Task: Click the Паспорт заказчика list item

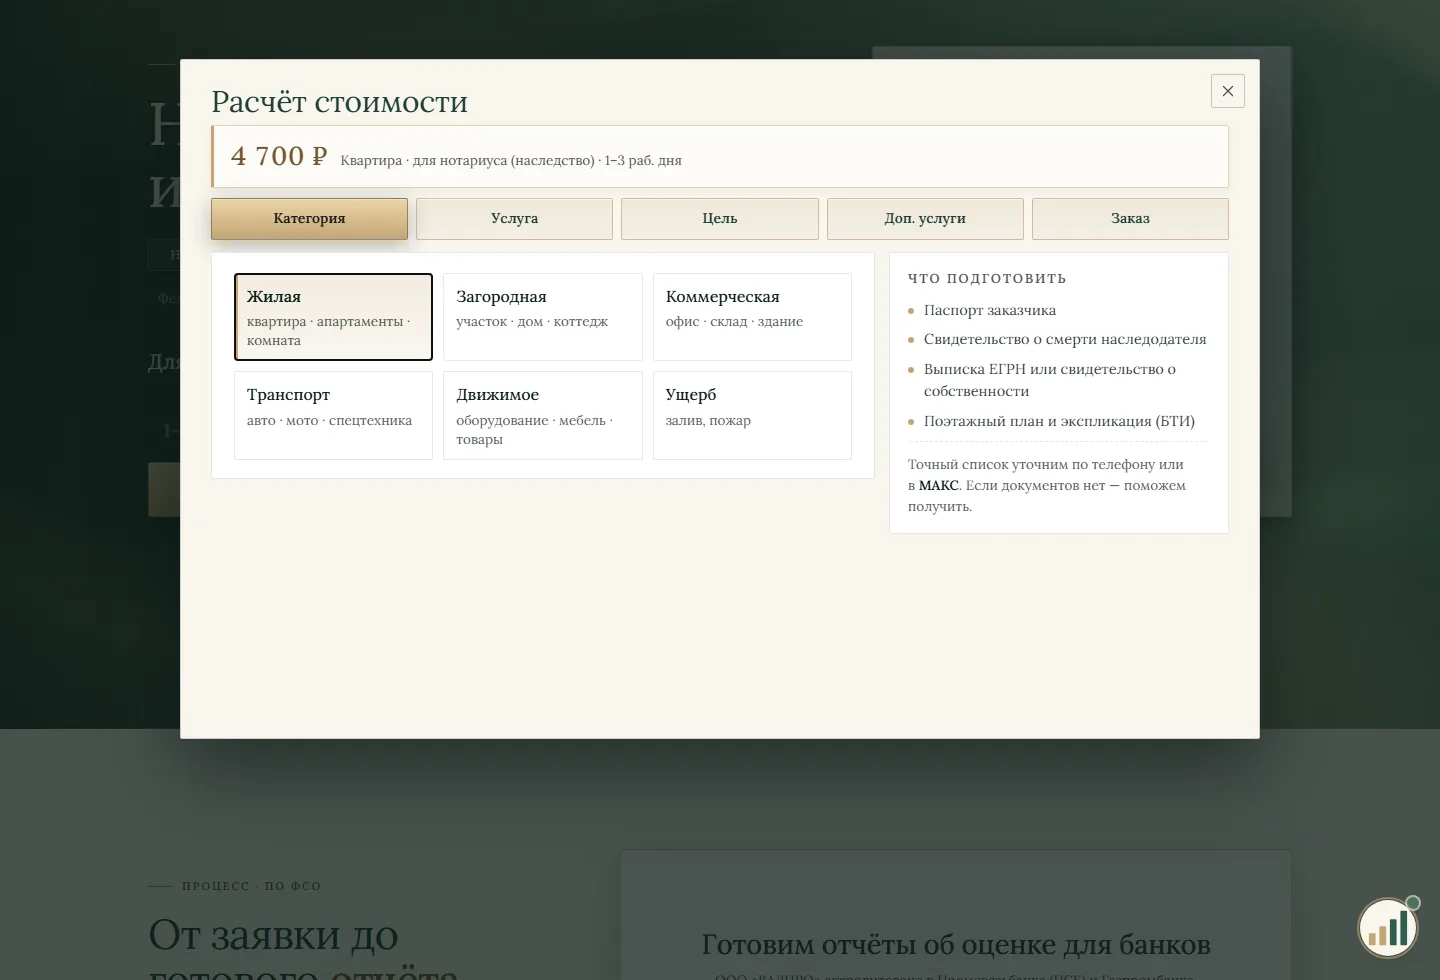Action: point(990,310)
